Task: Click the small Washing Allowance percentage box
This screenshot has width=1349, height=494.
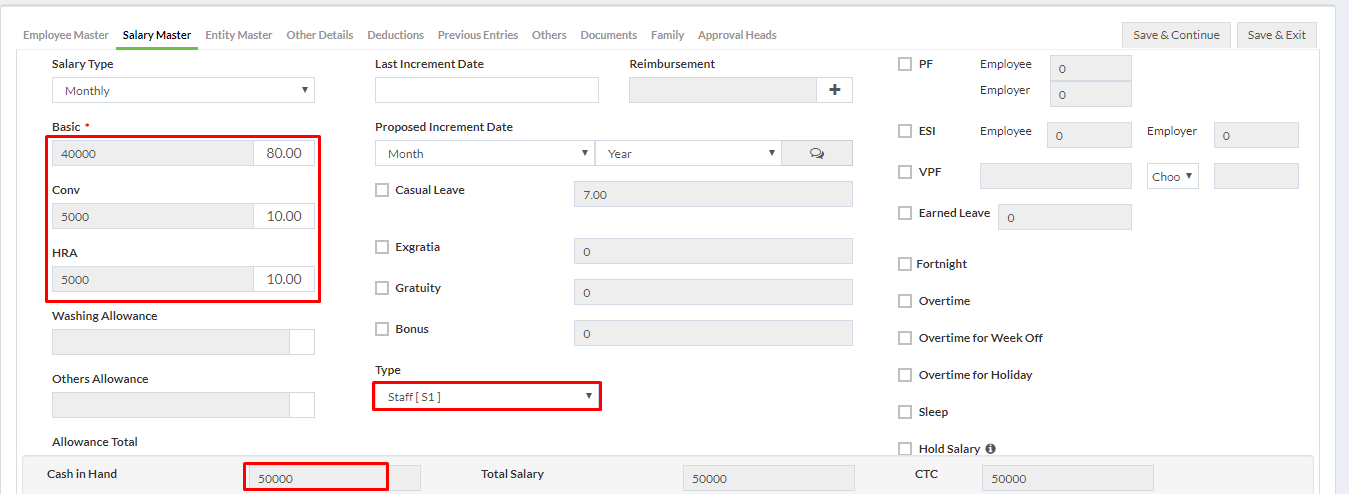Action: click(302, 342)
